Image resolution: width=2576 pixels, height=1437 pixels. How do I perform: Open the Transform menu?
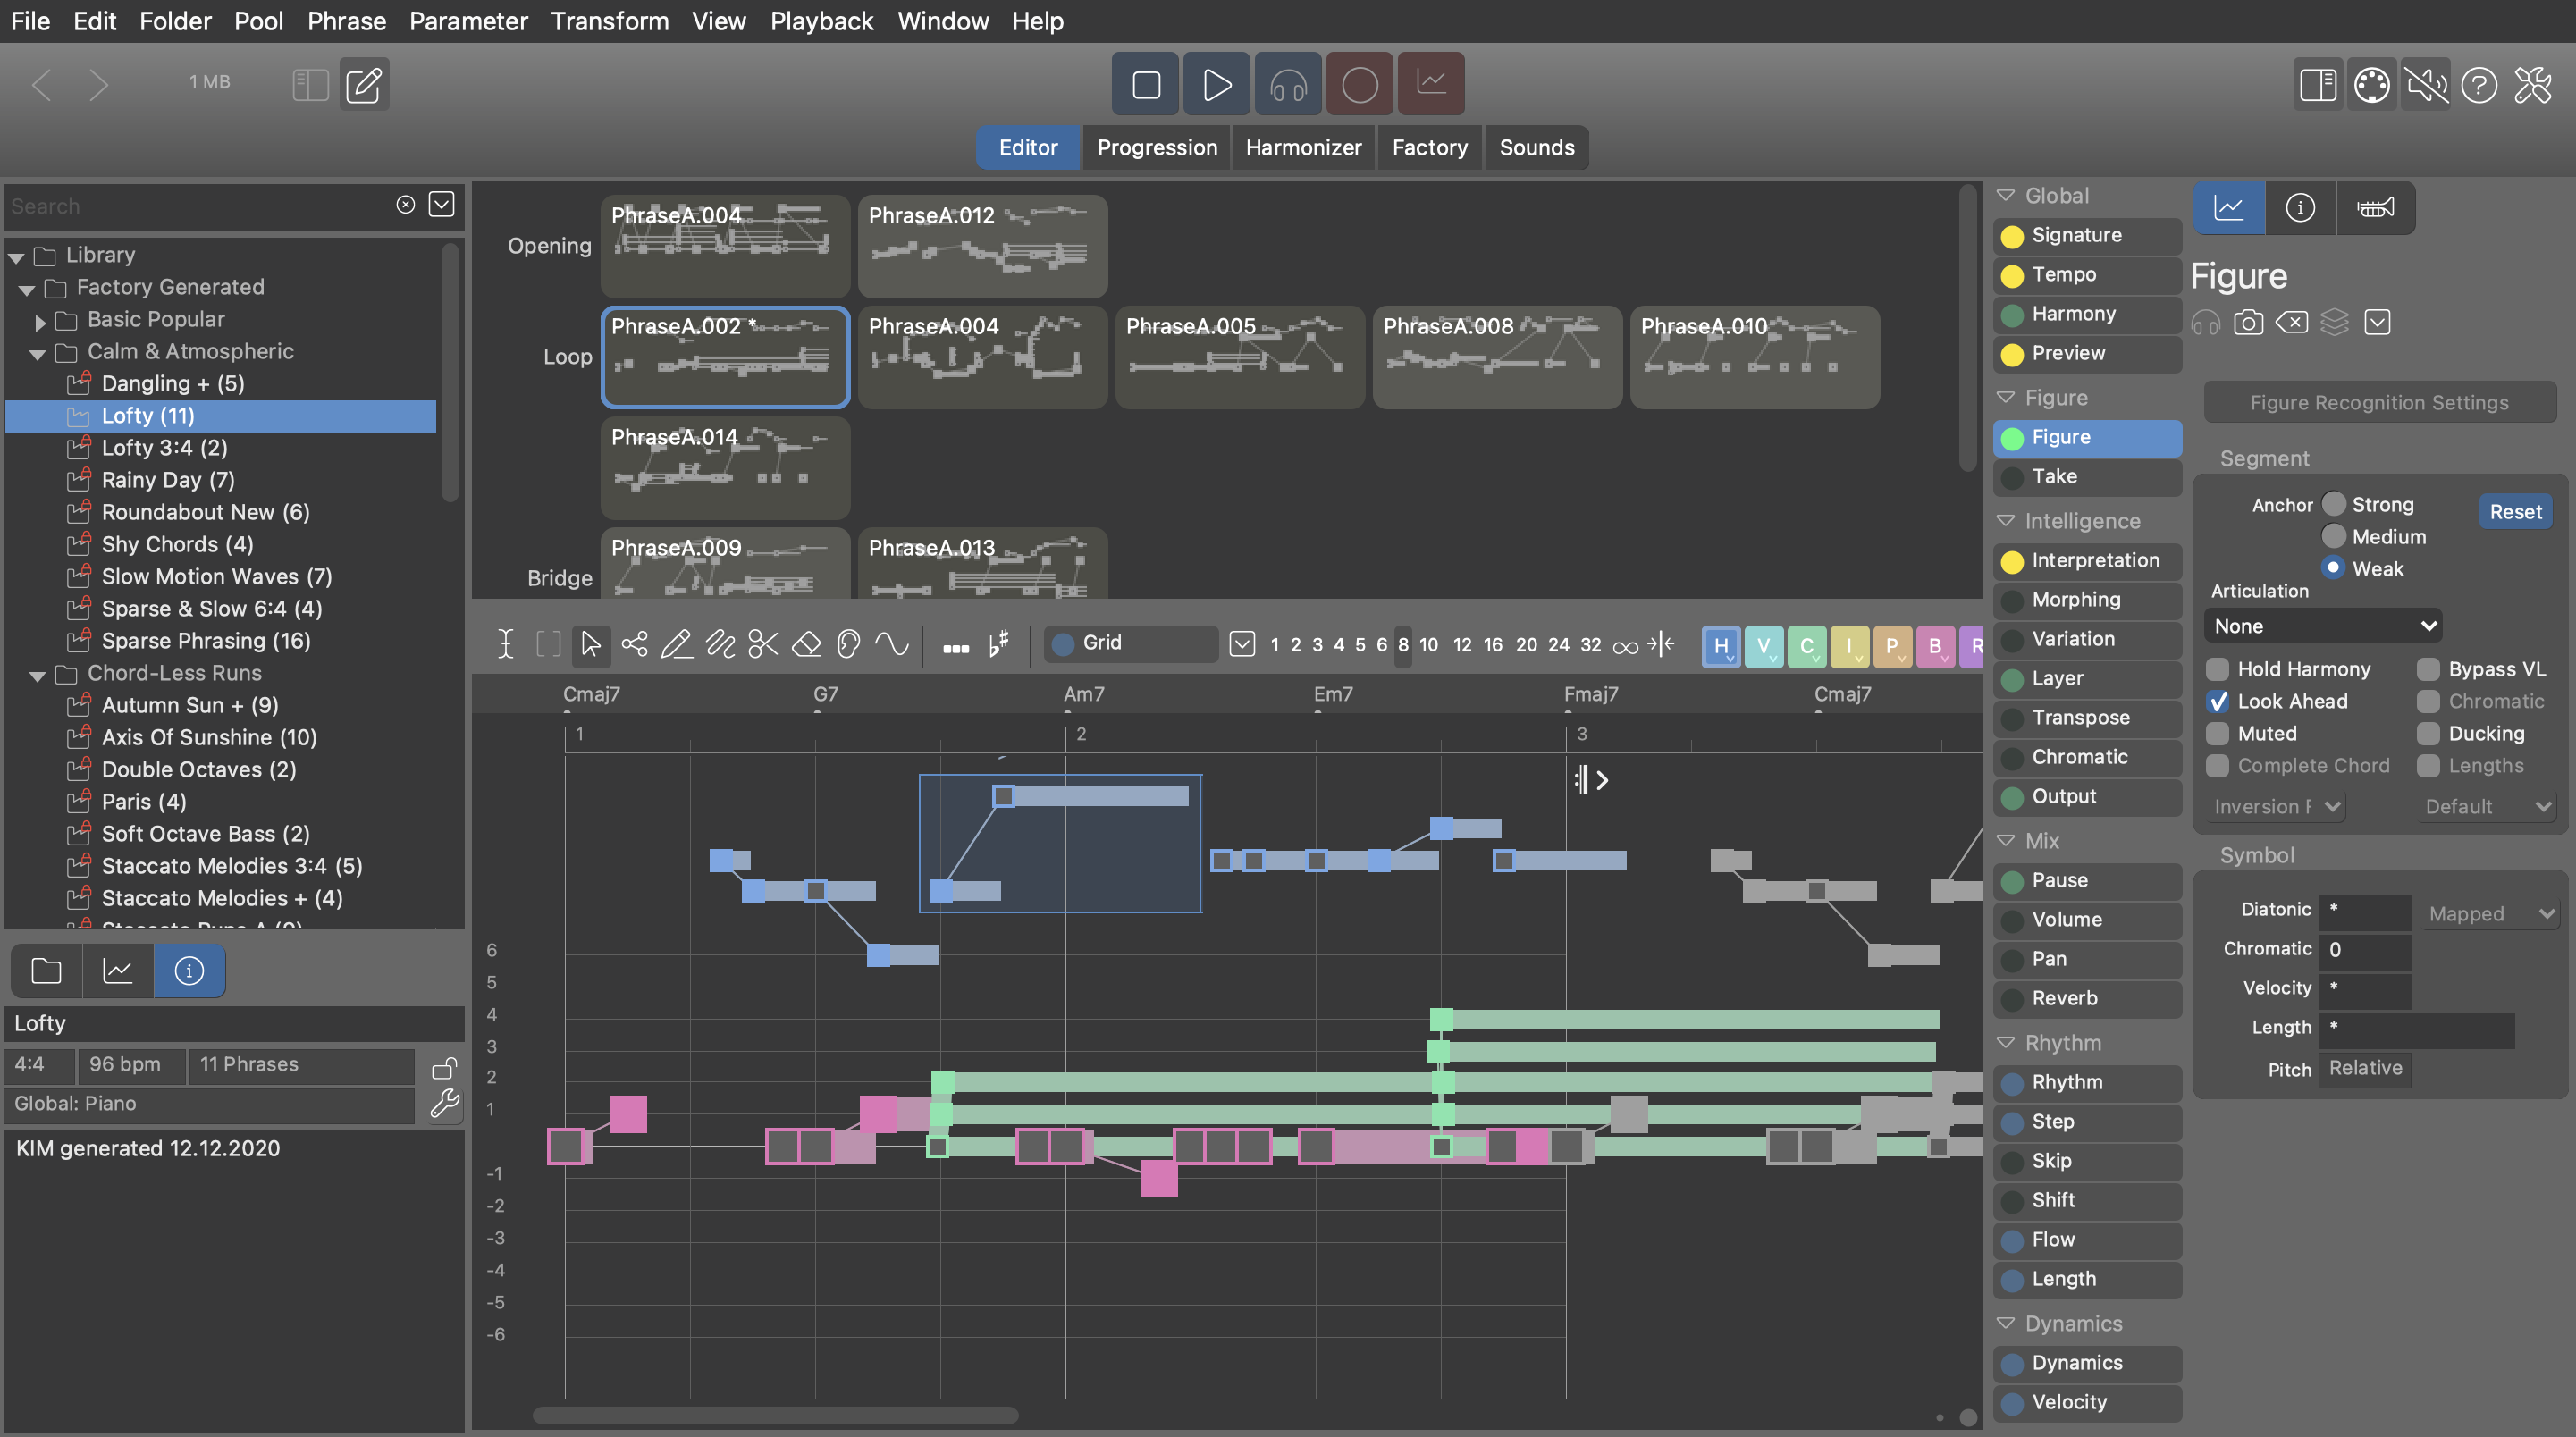pos(609,21)
